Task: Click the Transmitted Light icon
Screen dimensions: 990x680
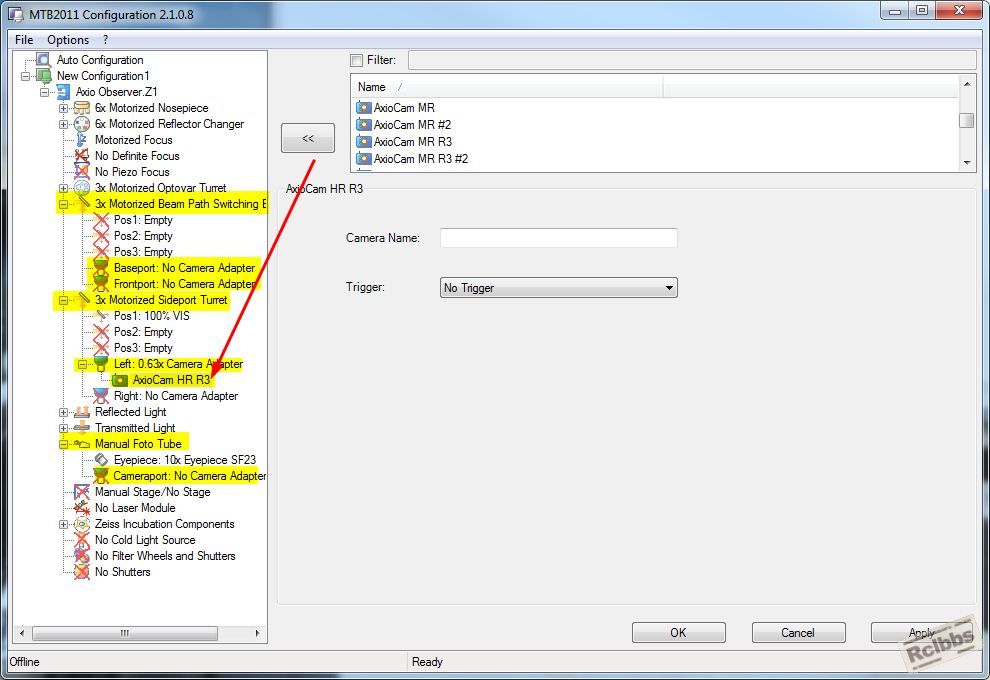Action: tap(81, 428)
